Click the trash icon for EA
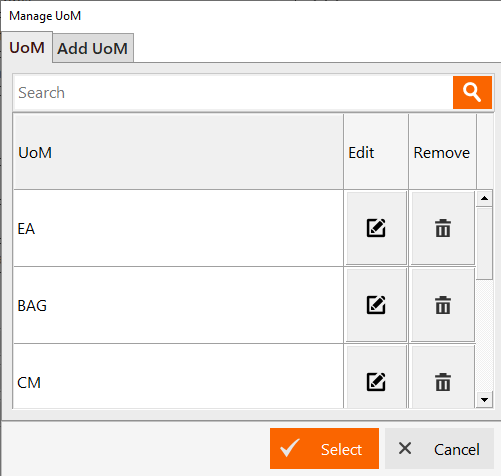 coord(443,228)
